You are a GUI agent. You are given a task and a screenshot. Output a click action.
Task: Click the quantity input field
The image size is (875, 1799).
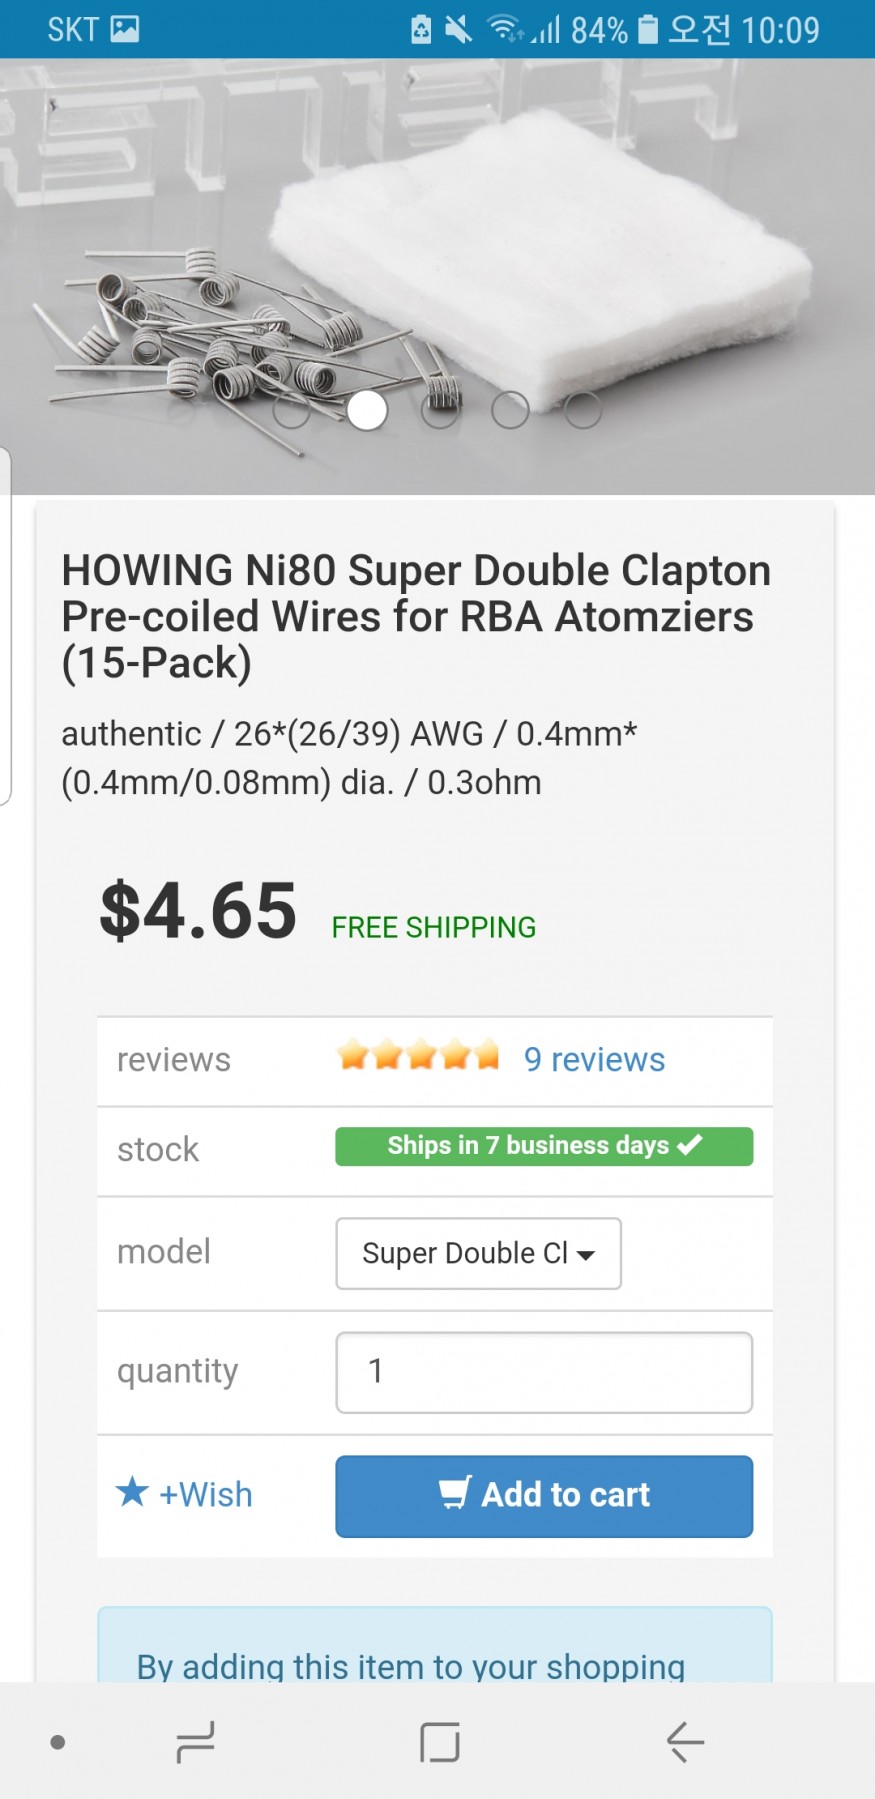[x=544, y=1372]
